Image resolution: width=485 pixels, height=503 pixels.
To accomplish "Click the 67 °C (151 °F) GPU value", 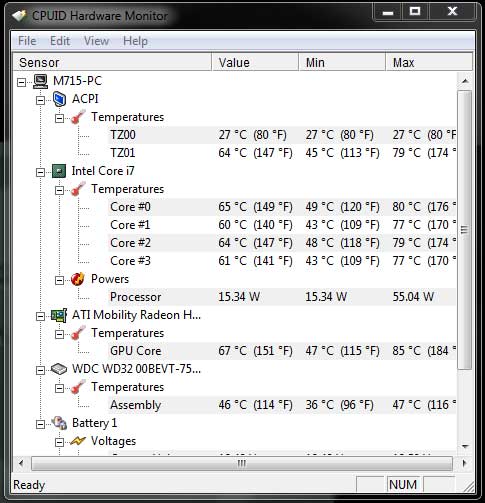I will click(x=255, y=351).
